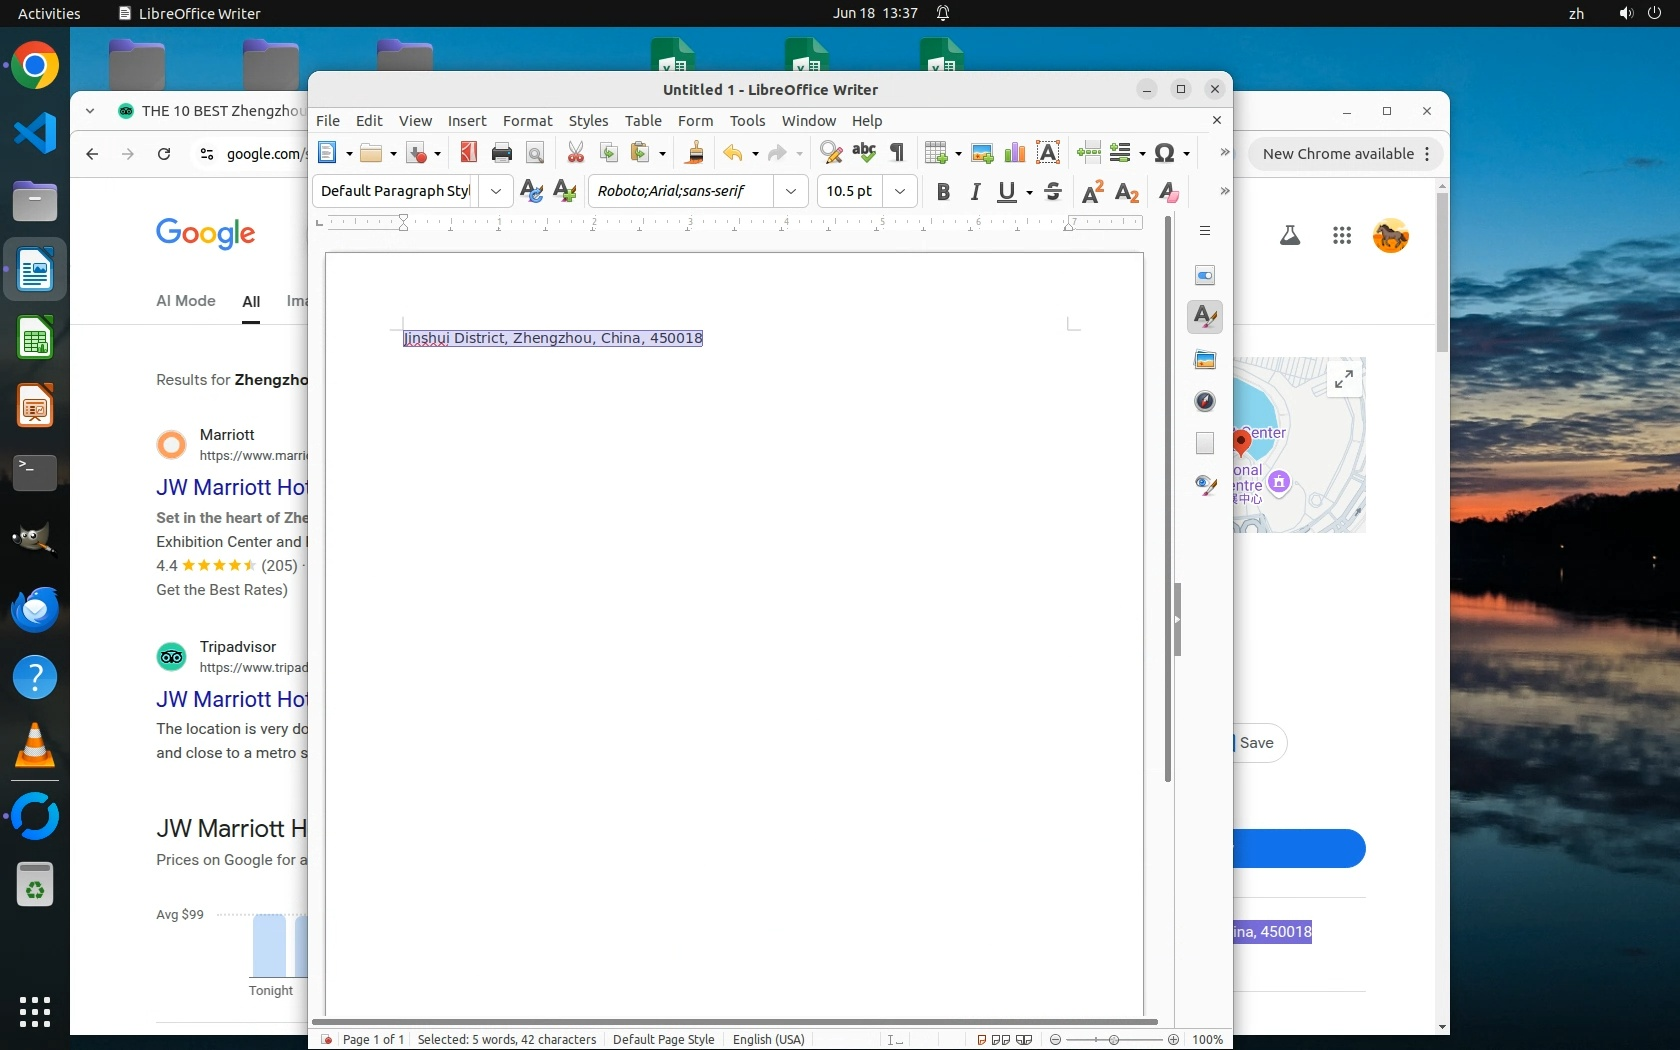Insert a chart using the toolbar icon
1680x1050 pixels.
point(1014,153)
